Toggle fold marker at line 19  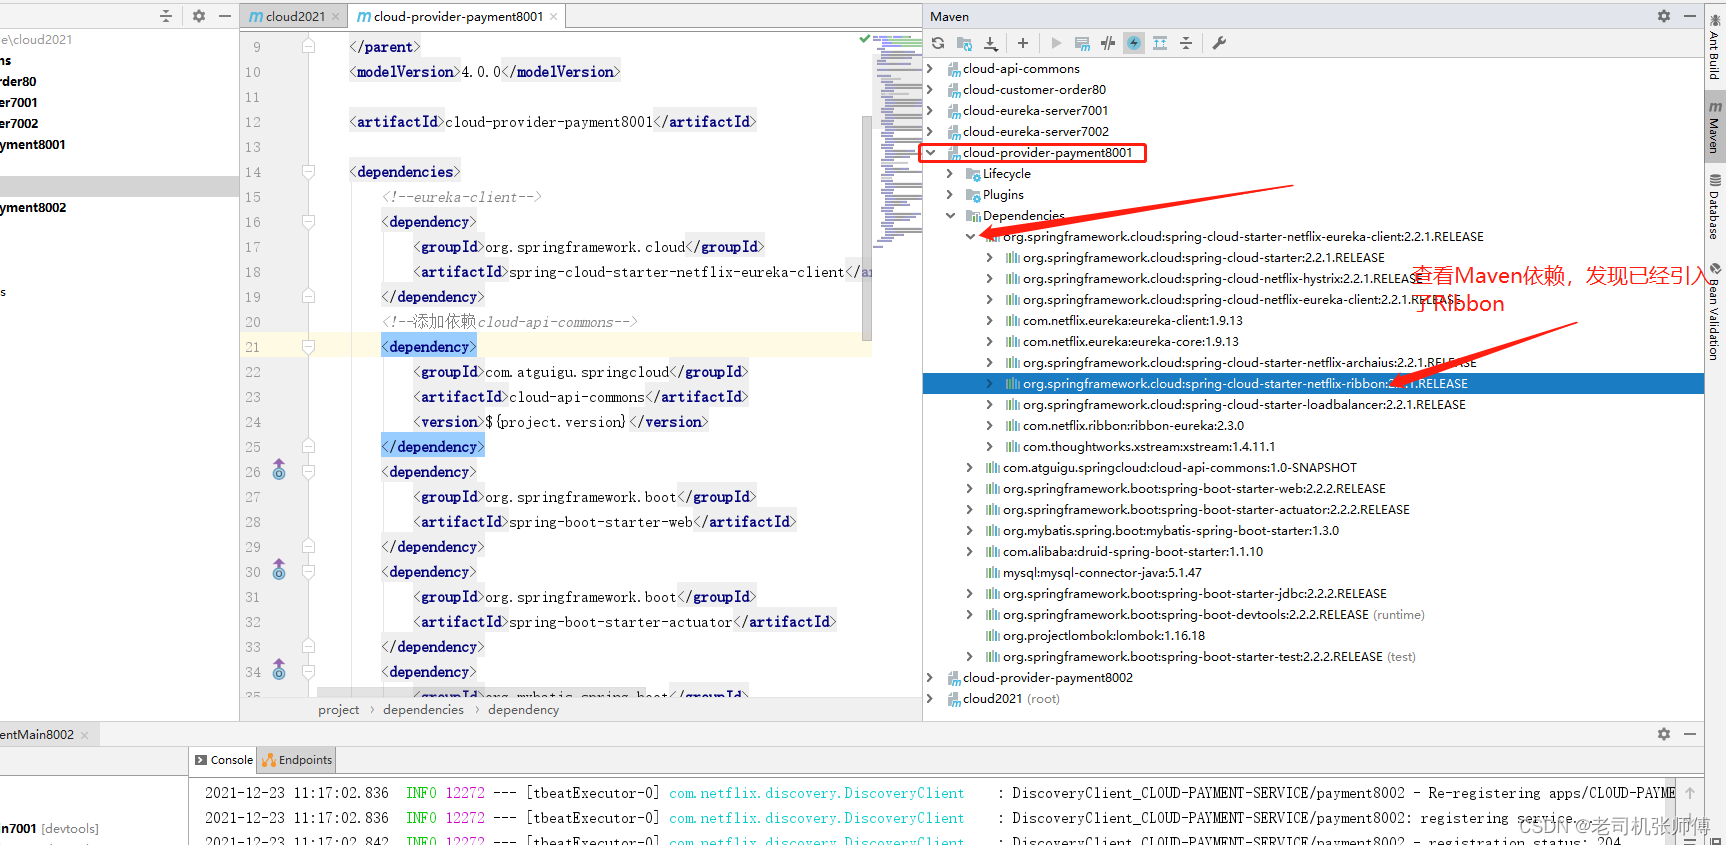point(308,297)
